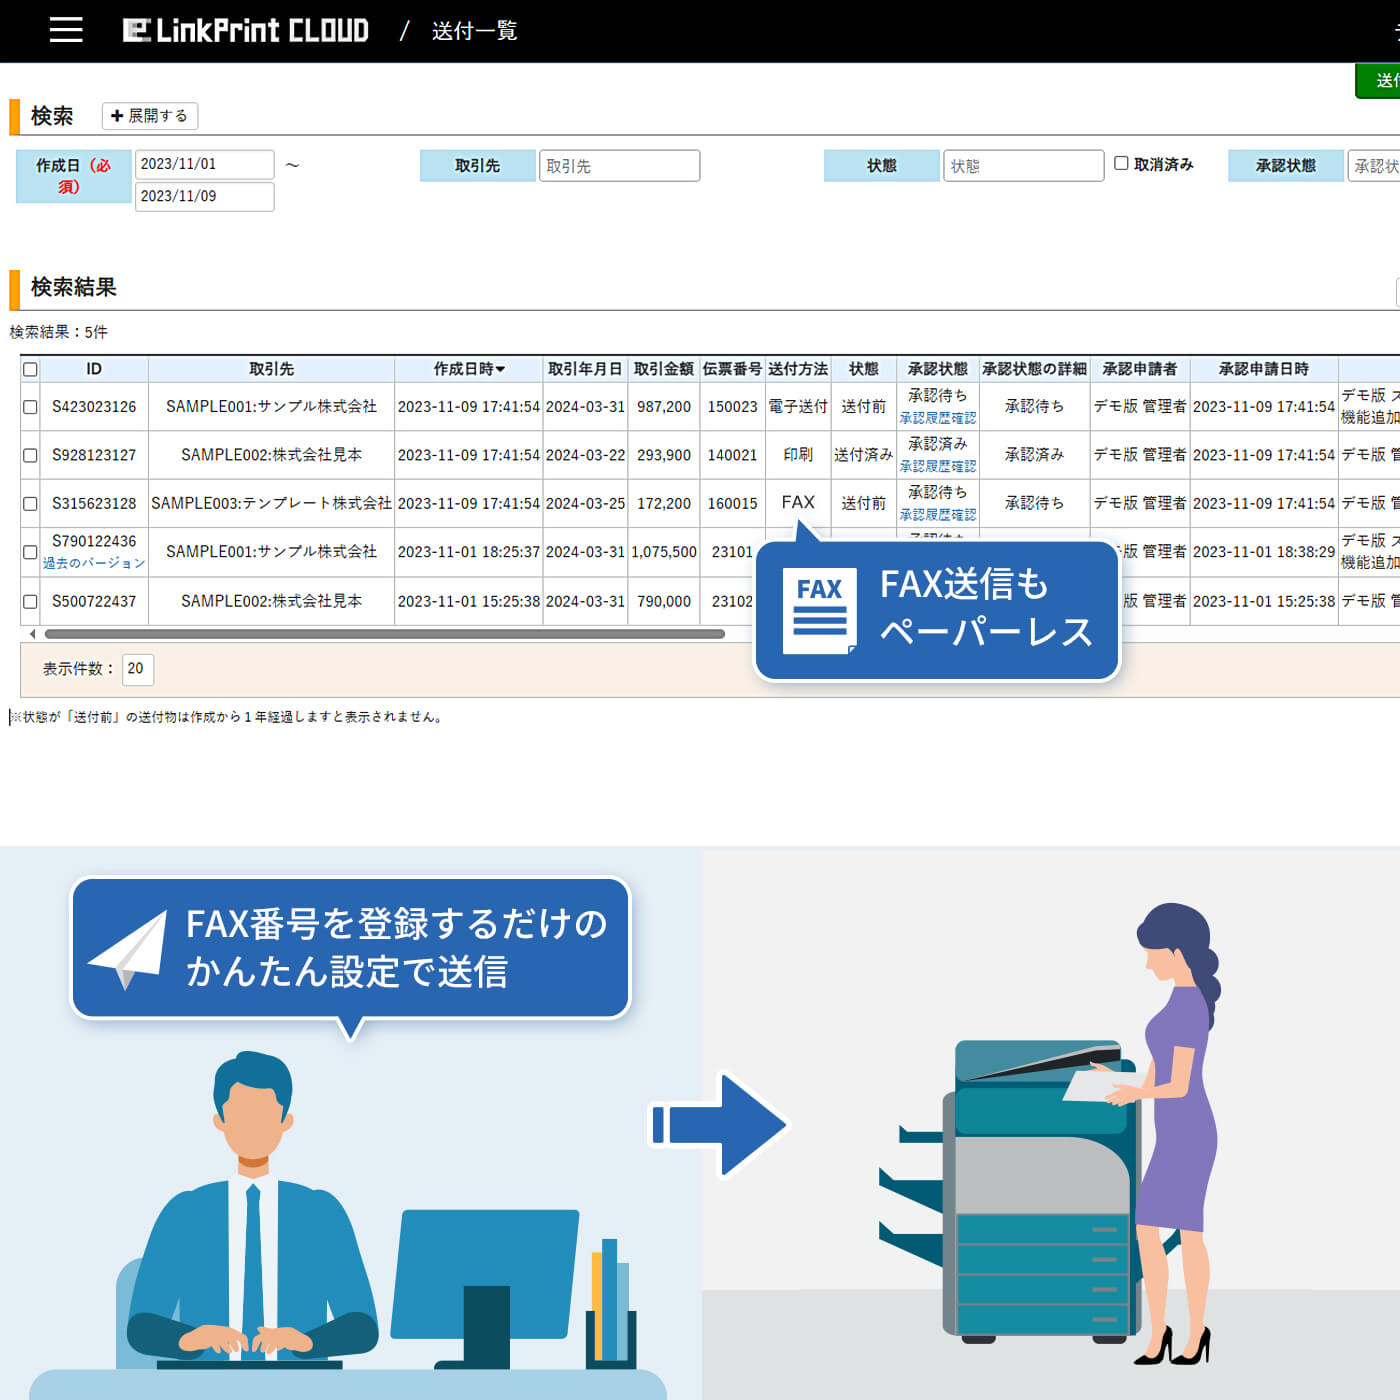Click the LinkPrint CLOUD logo
The image size is (1400, 1400).
pyautogui.click(x=246, y=30)
